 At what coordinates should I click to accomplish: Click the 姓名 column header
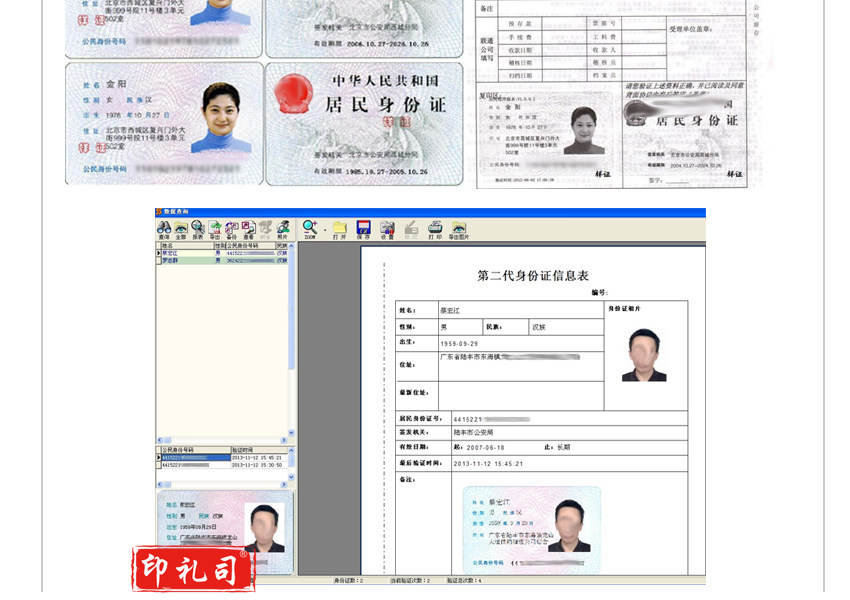click(167, 245)
